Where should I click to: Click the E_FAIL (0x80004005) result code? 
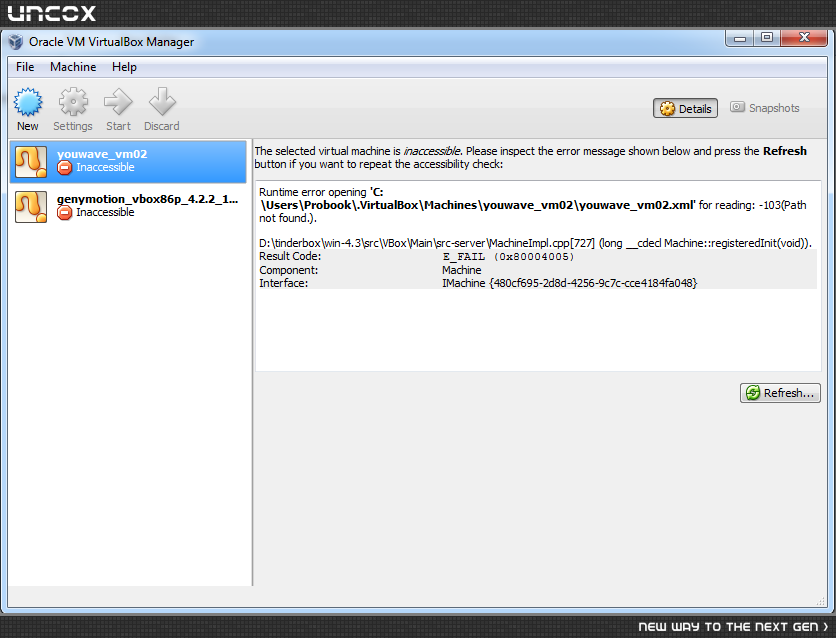coord(508,257)
